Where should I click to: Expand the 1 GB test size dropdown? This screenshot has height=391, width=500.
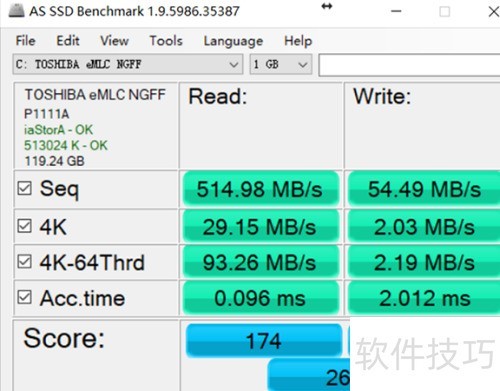pyautogui.click(x=281, y=64)
